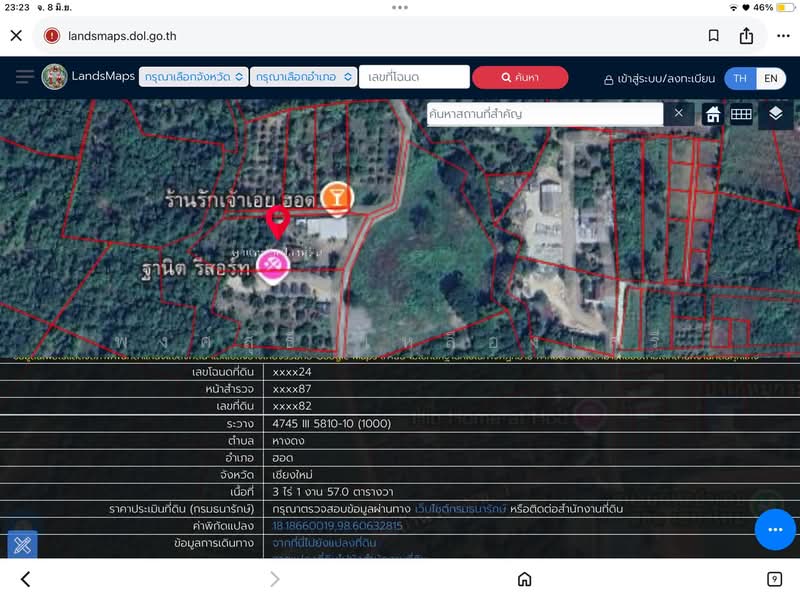The height and width of the screenshot is (600, 800).
Task: Focus the title deed number field
Action: point(414,77)
